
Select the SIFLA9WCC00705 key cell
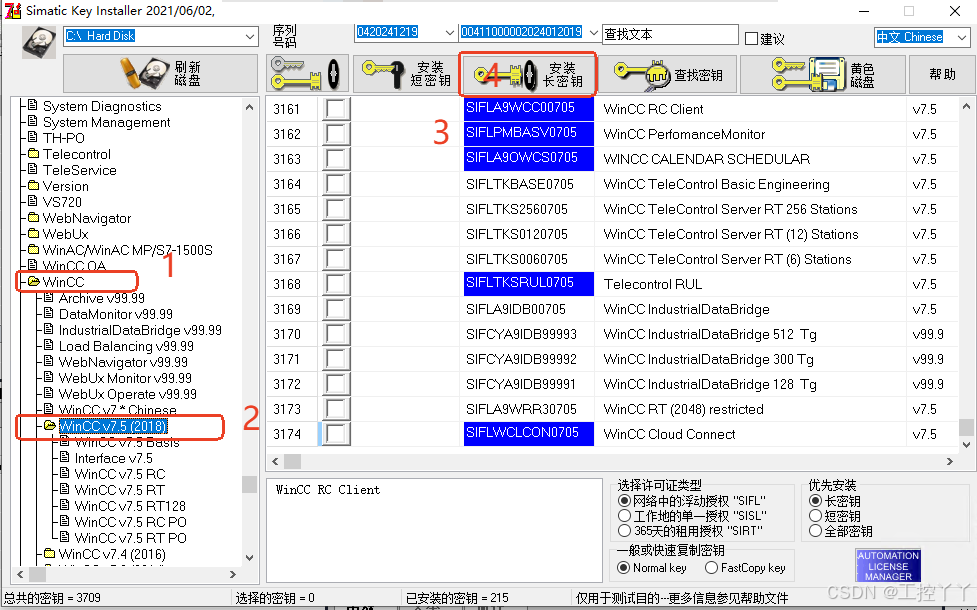tap(528, 108)
